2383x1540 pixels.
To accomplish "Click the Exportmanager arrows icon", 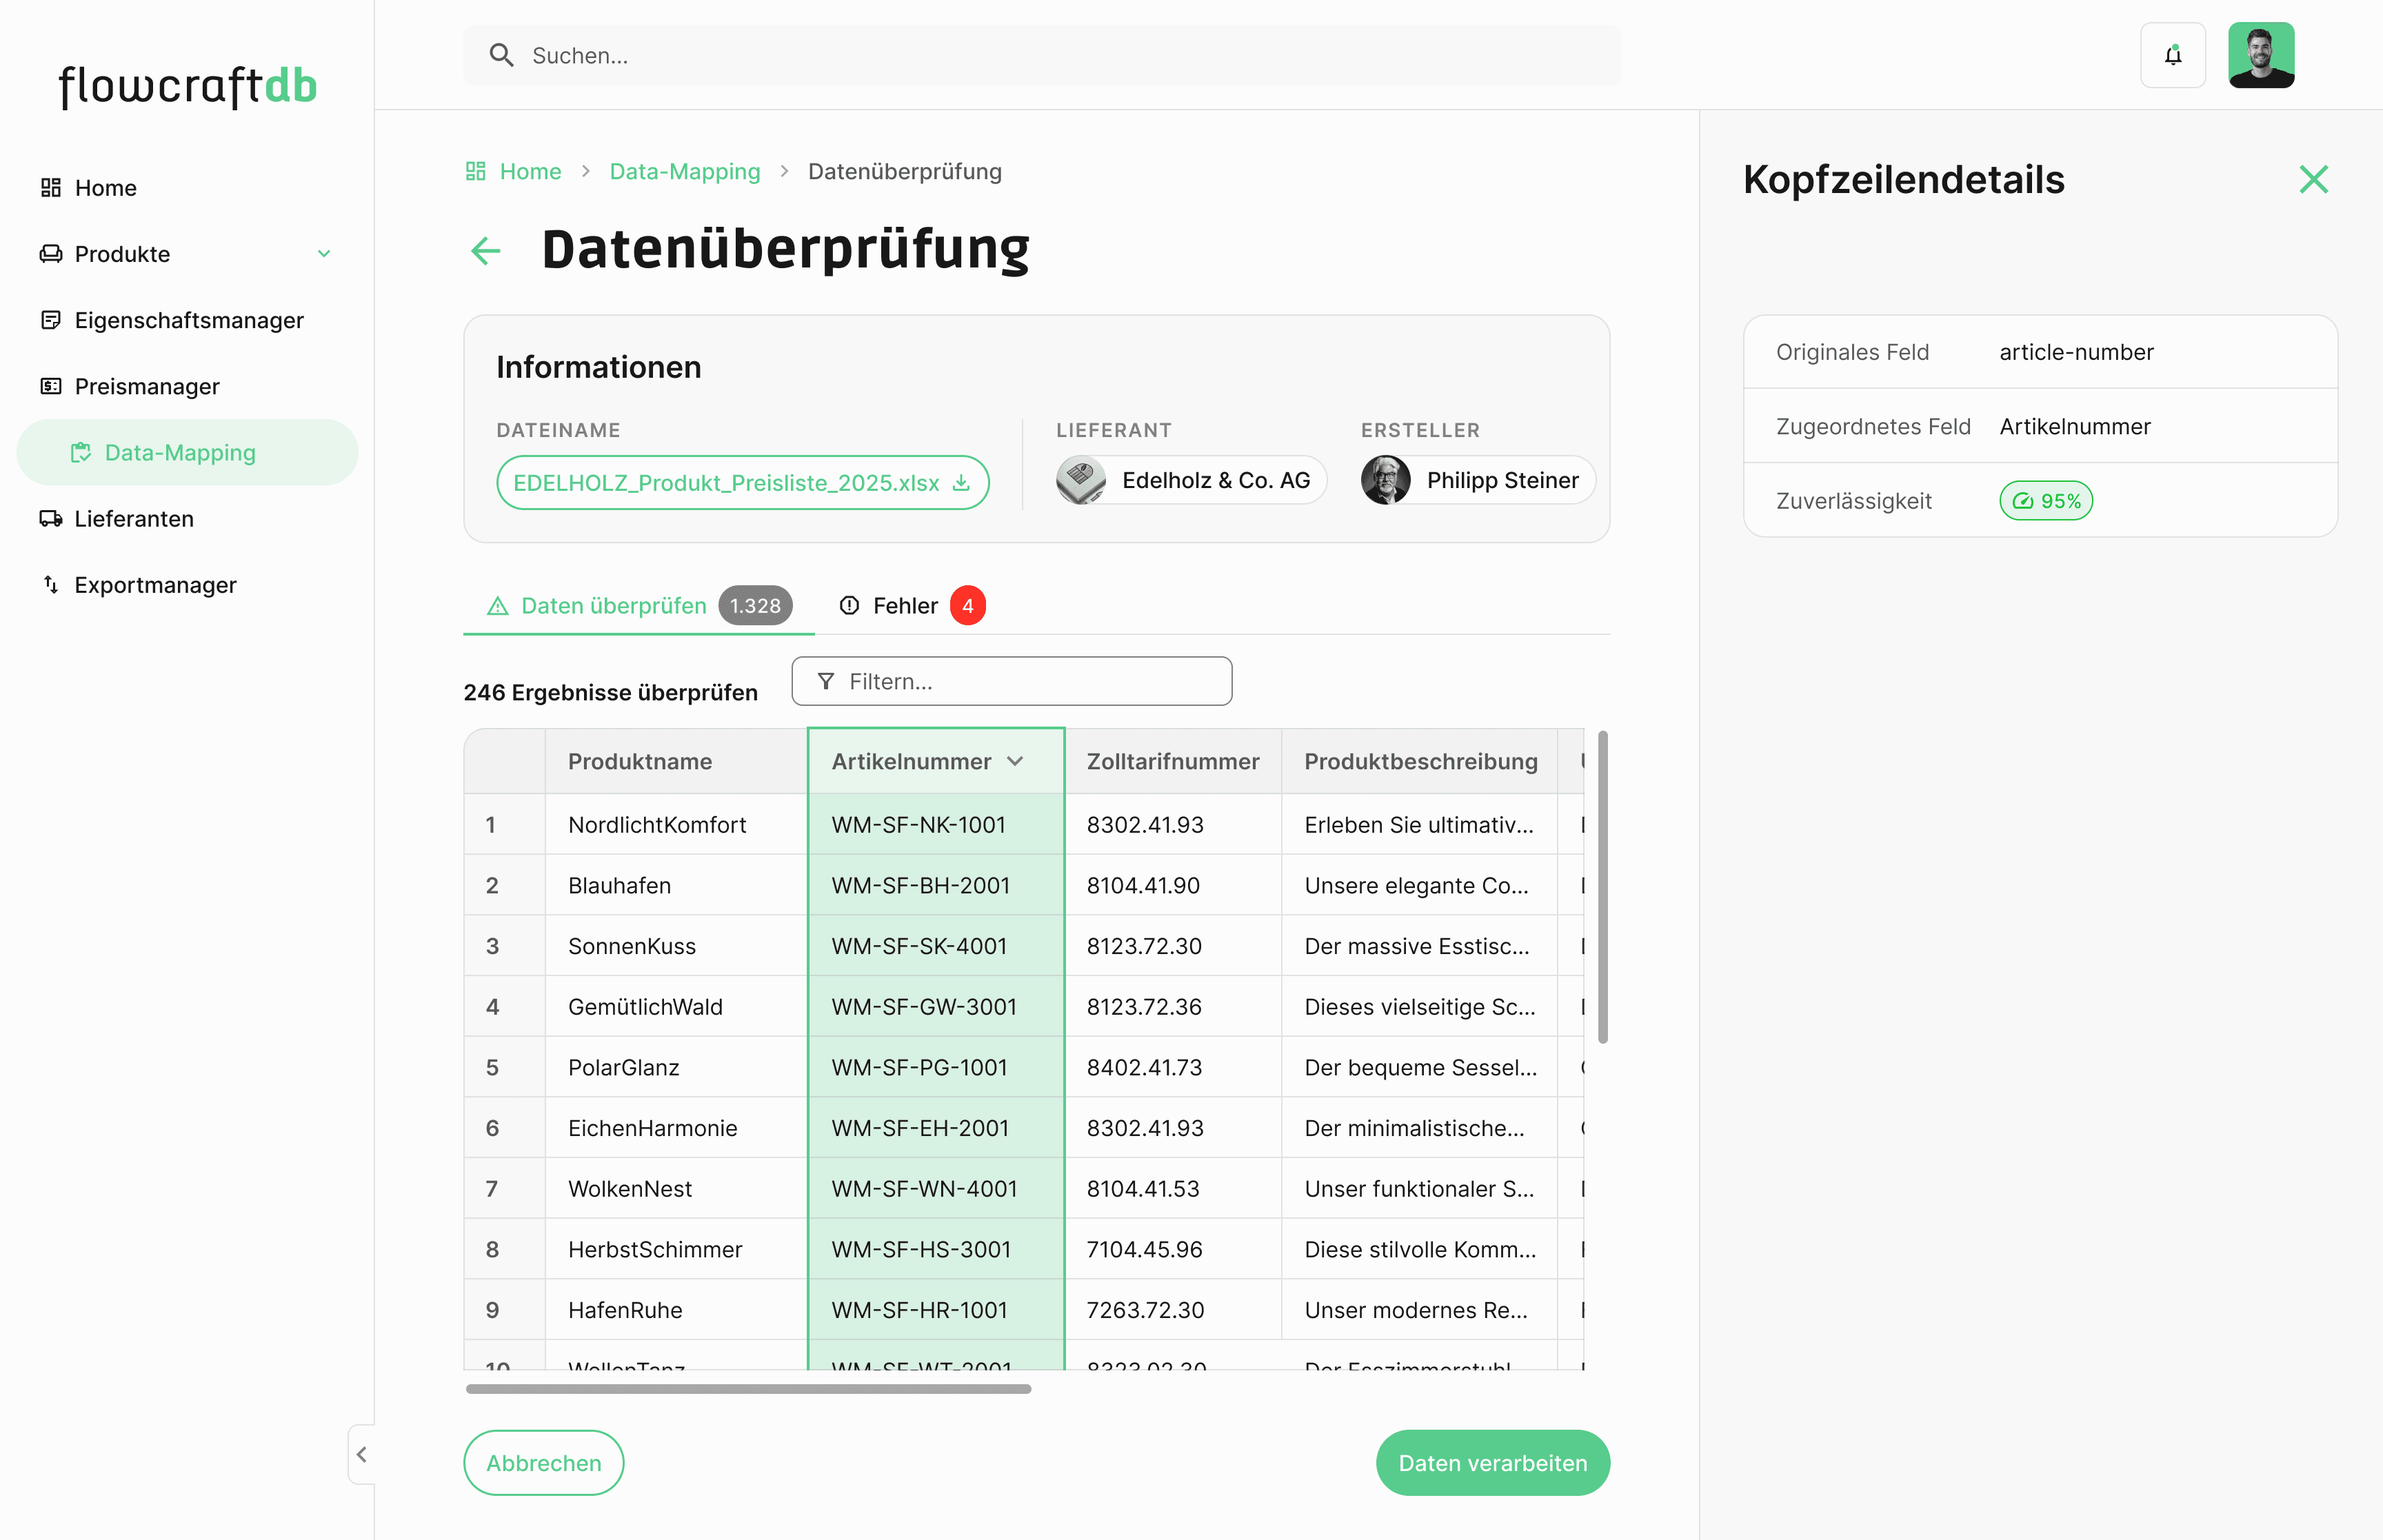I will coord(50,584).
